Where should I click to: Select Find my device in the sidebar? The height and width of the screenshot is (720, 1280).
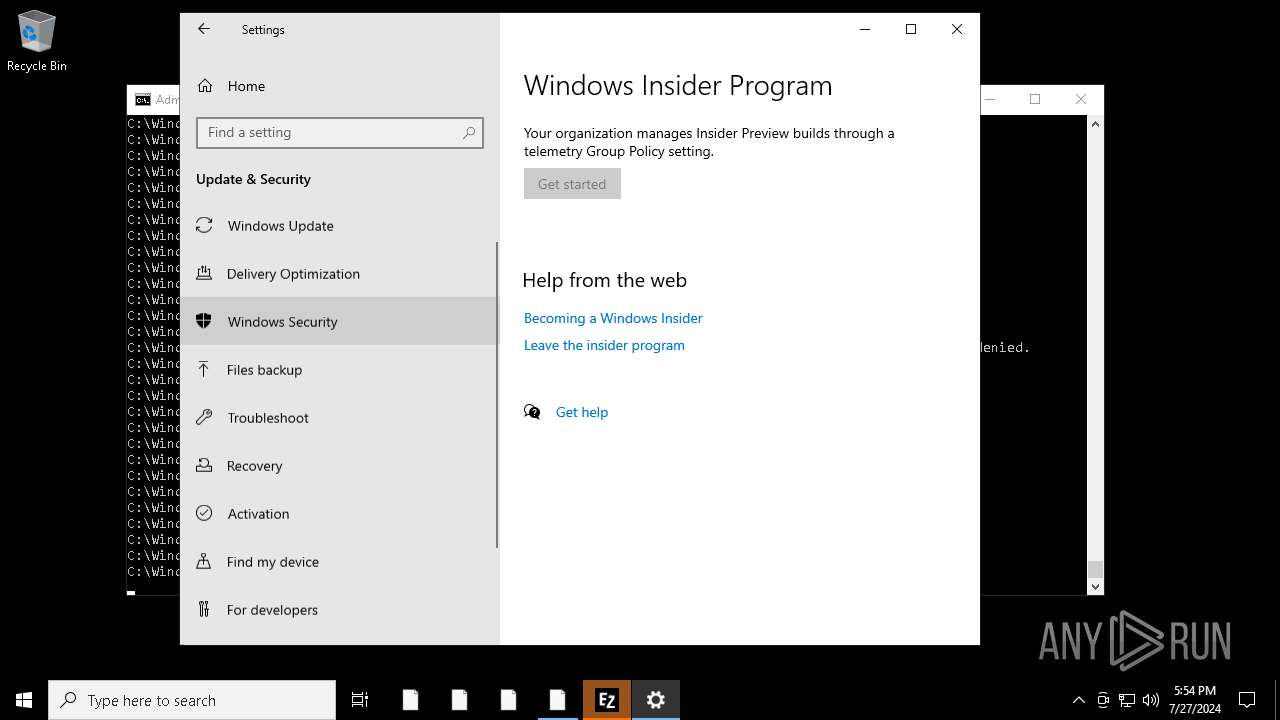click(339, 562)
